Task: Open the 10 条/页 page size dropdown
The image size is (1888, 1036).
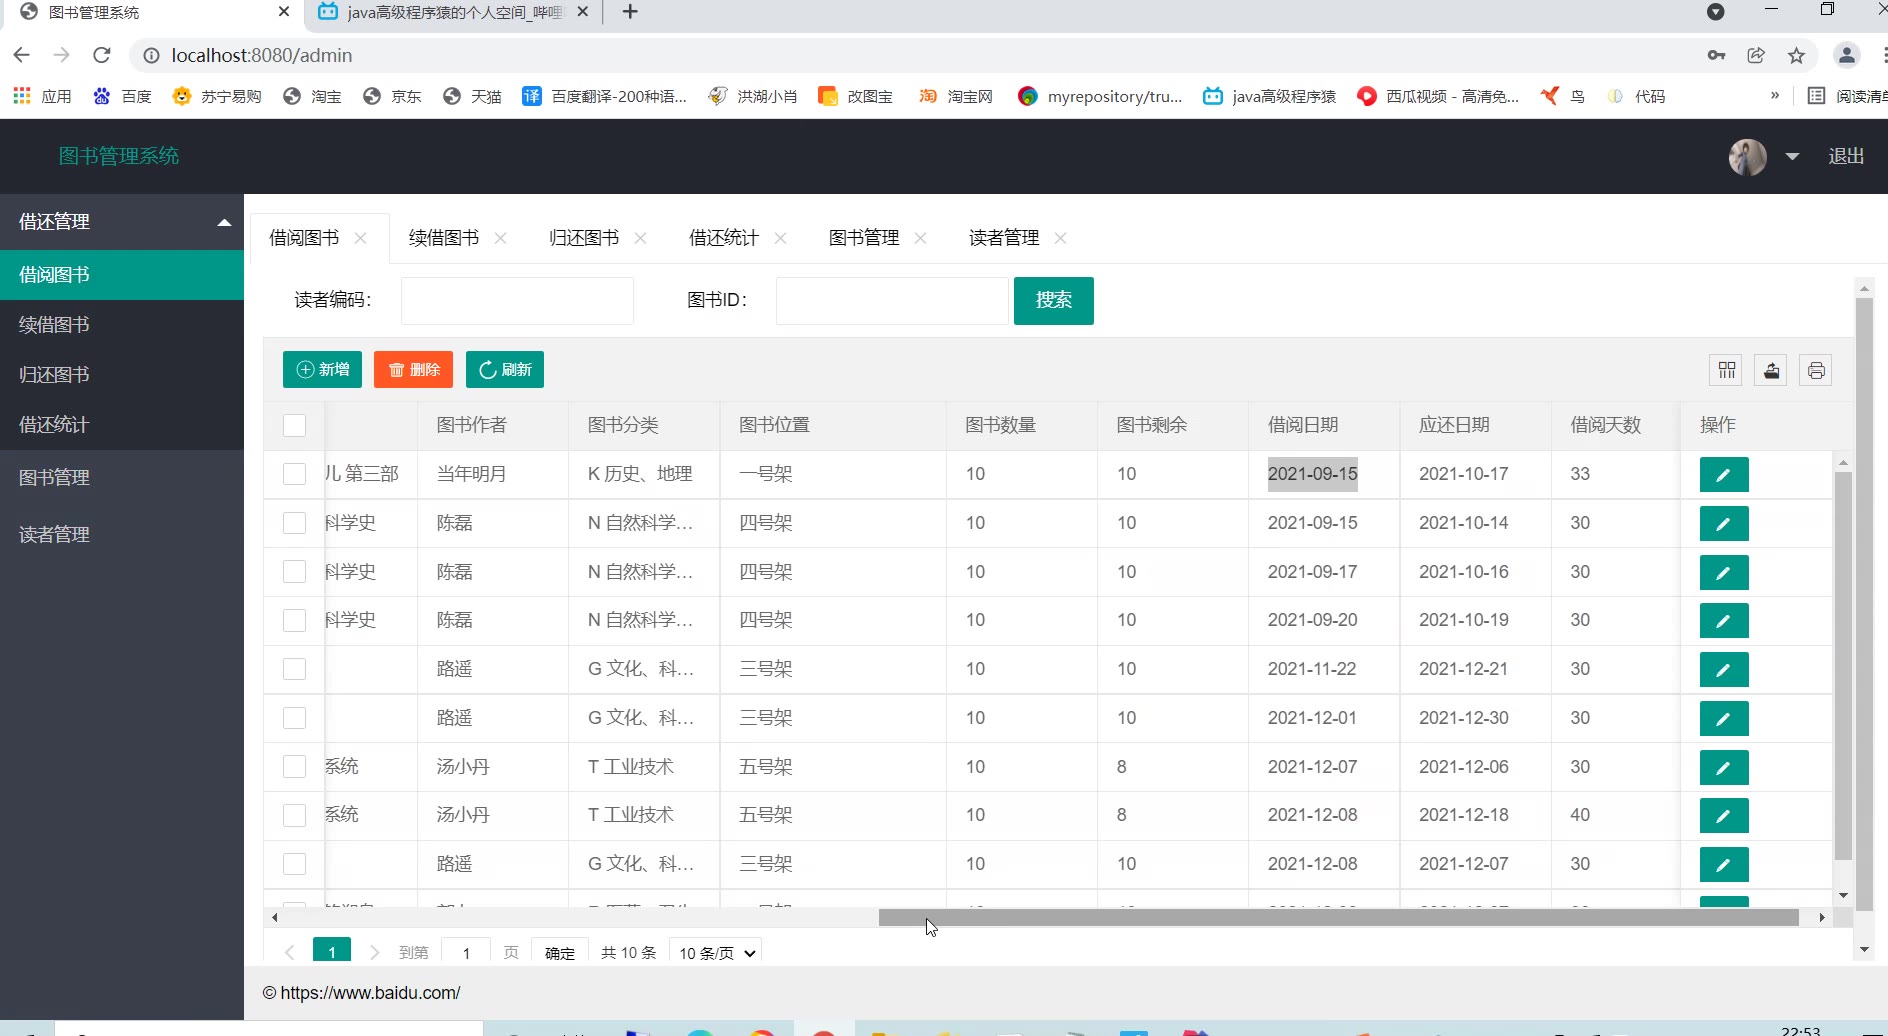Action: coord(716,953)
